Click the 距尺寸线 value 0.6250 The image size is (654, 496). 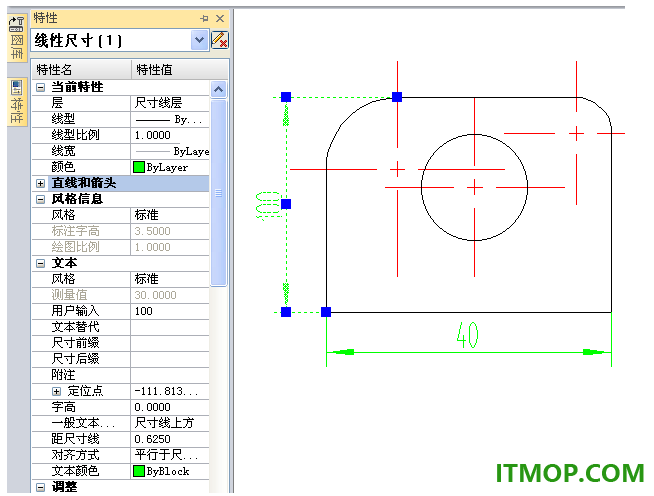tap(153, 439)
